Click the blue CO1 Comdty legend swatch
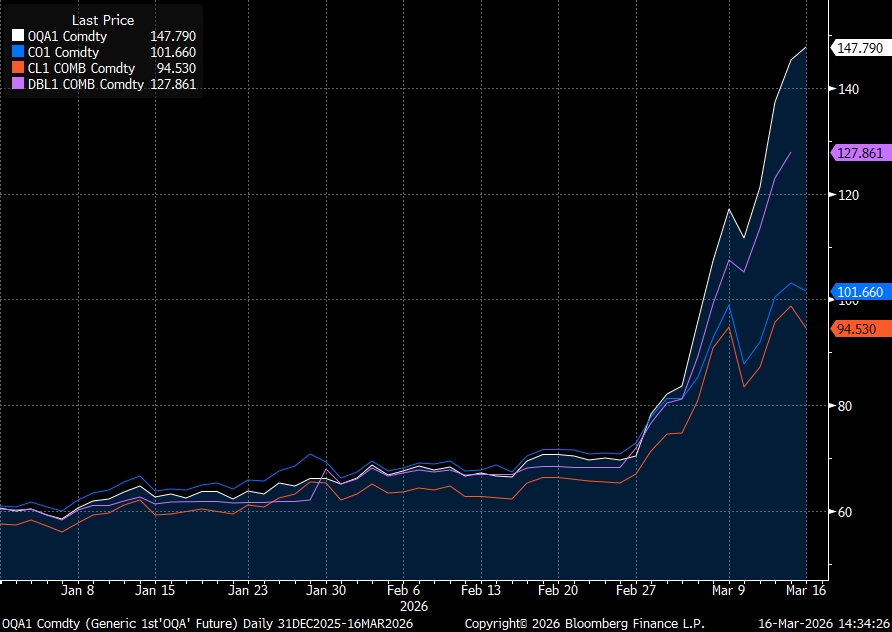Image resolution: width=892 pixels, height=632 pixels. 18,52
